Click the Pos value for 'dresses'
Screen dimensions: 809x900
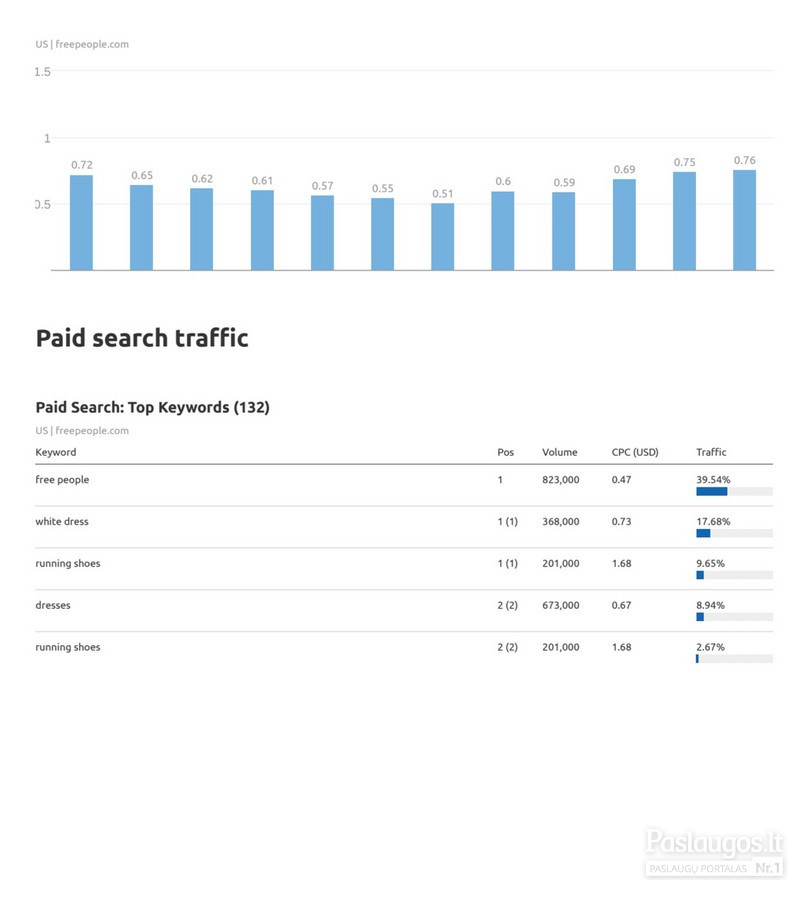508,606
